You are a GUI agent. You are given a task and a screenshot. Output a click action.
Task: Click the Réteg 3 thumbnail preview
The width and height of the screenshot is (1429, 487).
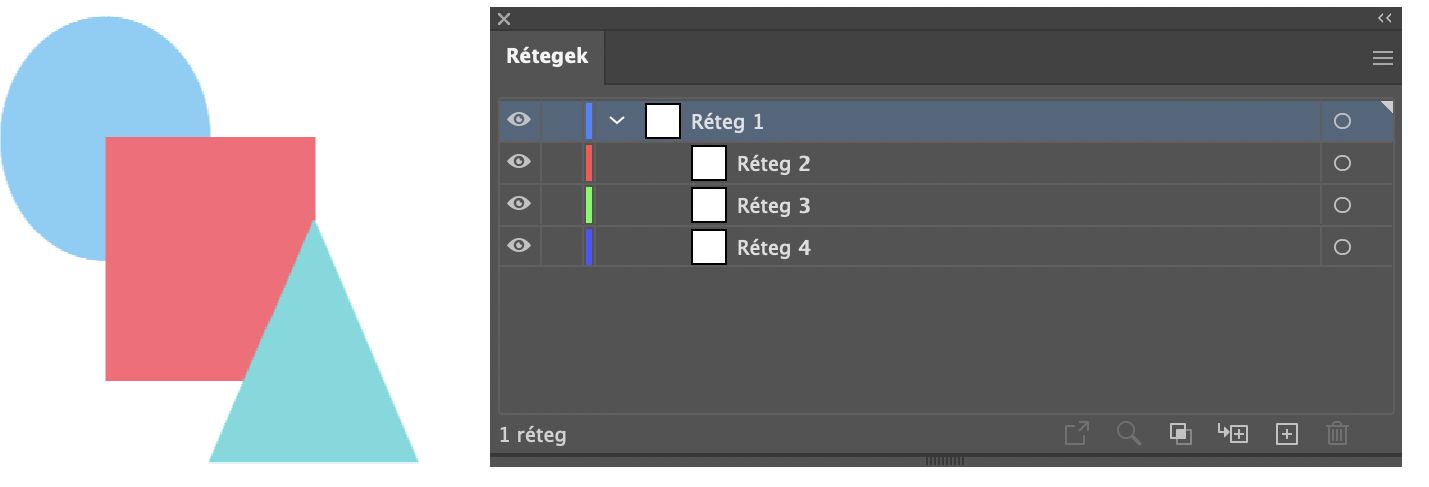(709, 205)
